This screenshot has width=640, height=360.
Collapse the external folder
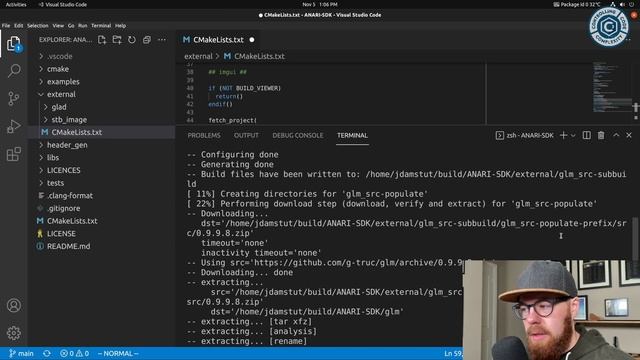101,94
